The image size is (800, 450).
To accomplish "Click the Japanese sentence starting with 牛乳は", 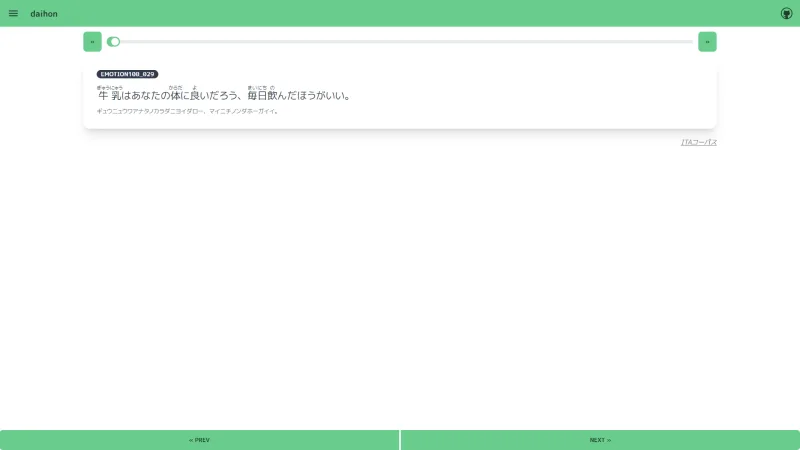I will pos(224,95).
